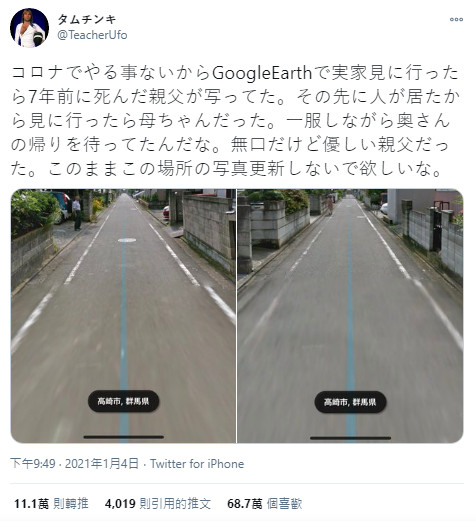Viewport: 476px width, 521px height.
Task: Open the タムチンキ display name profile link
Action: [x=87, y=19]
